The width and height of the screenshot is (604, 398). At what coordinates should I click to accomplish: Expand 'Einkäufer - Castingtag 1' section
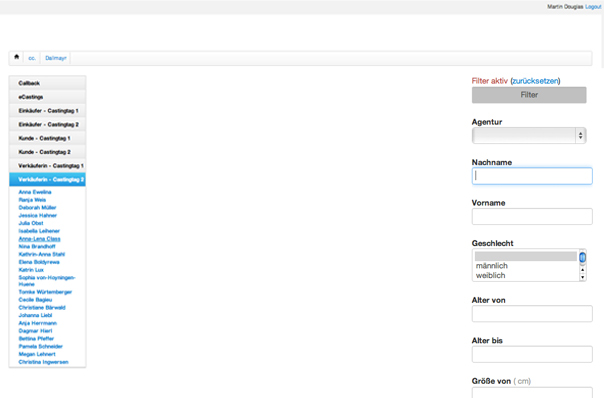tap(47, 111)
